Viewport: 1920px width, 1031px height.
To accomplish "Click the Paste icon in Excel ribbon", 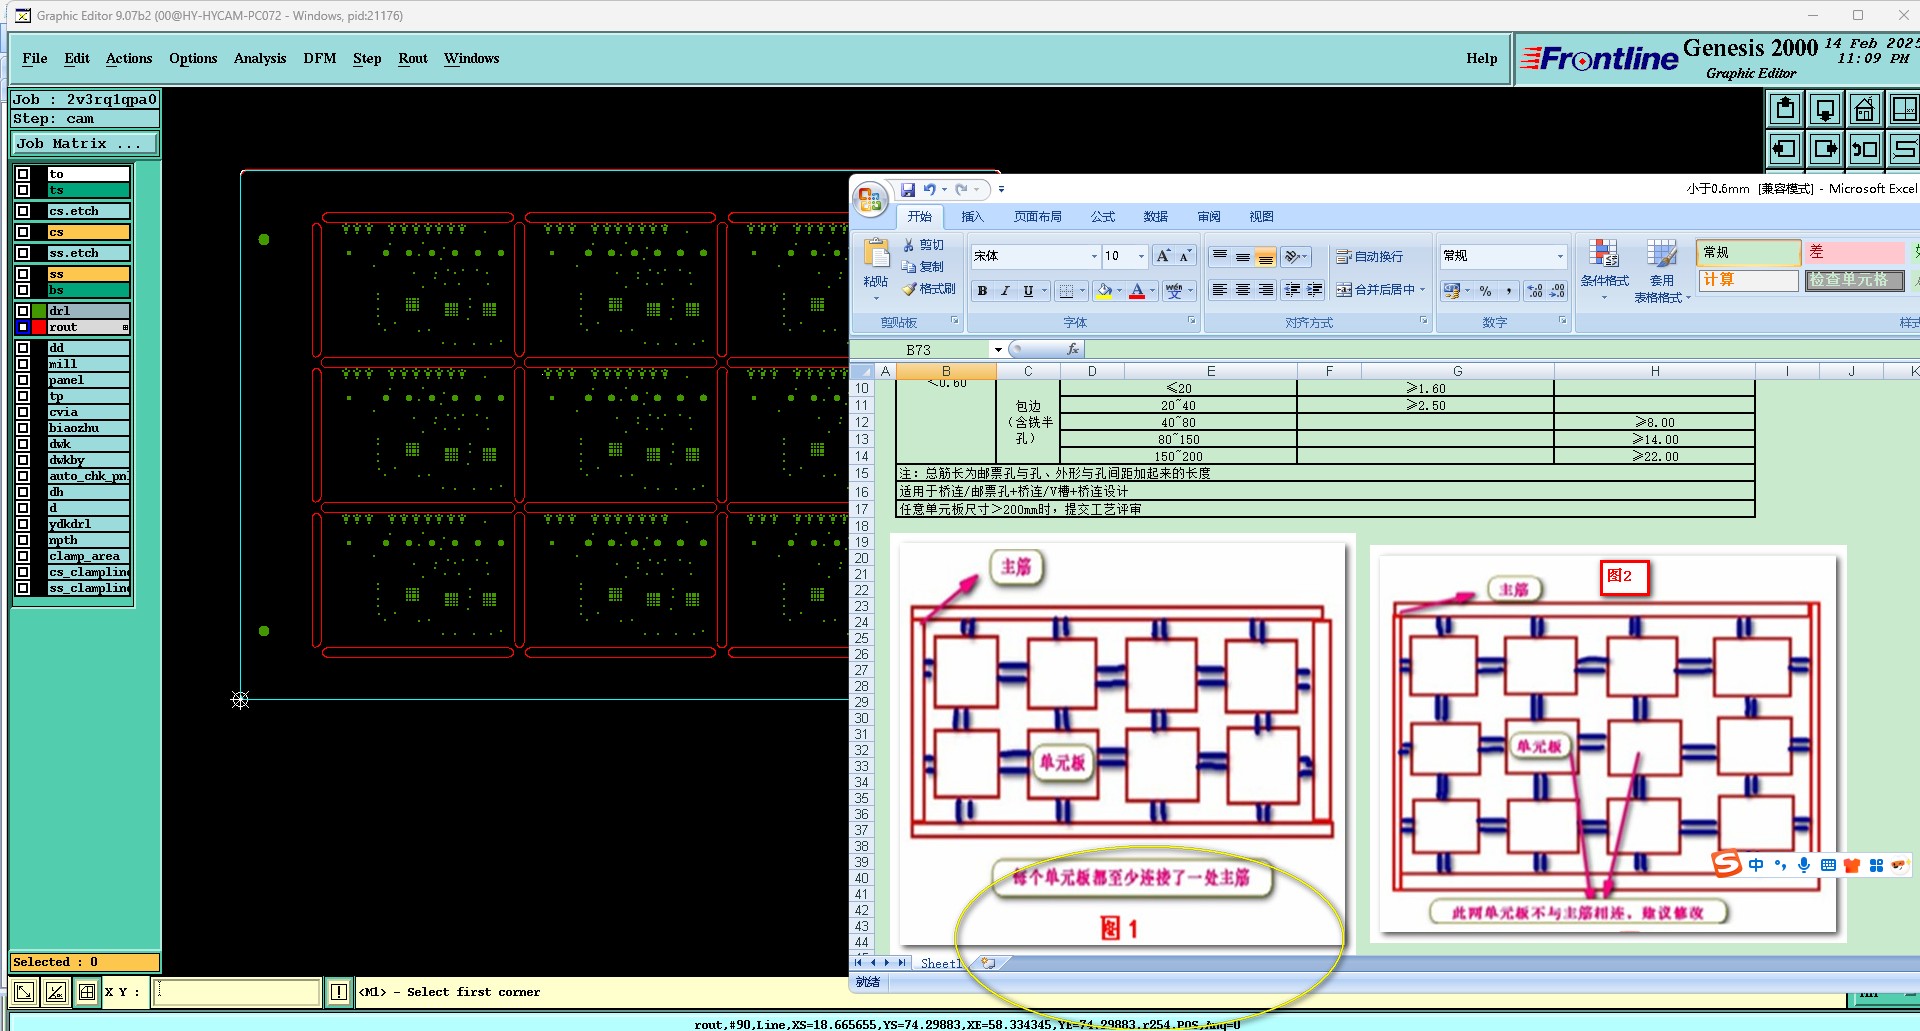I will (876, 253).
